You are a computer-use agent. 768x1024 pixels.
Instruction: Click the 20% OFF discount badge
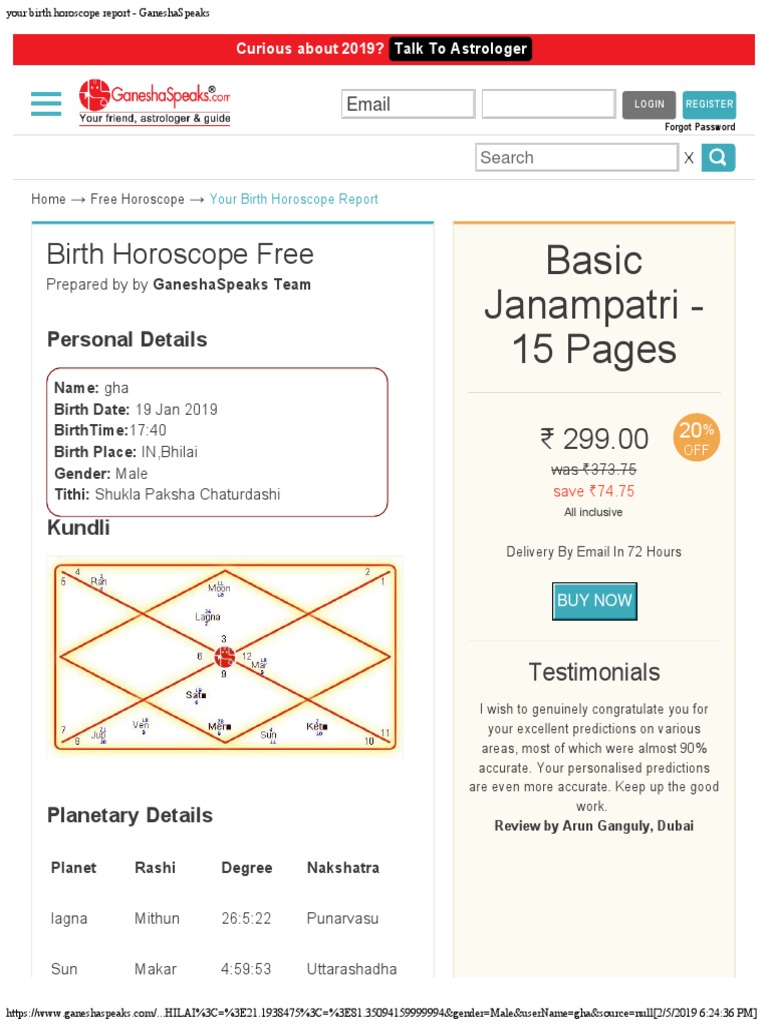coord(697,438)
